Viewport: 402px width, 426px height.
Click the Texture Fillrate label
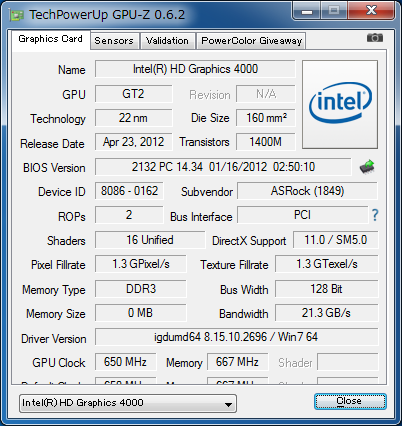[234, 265]
